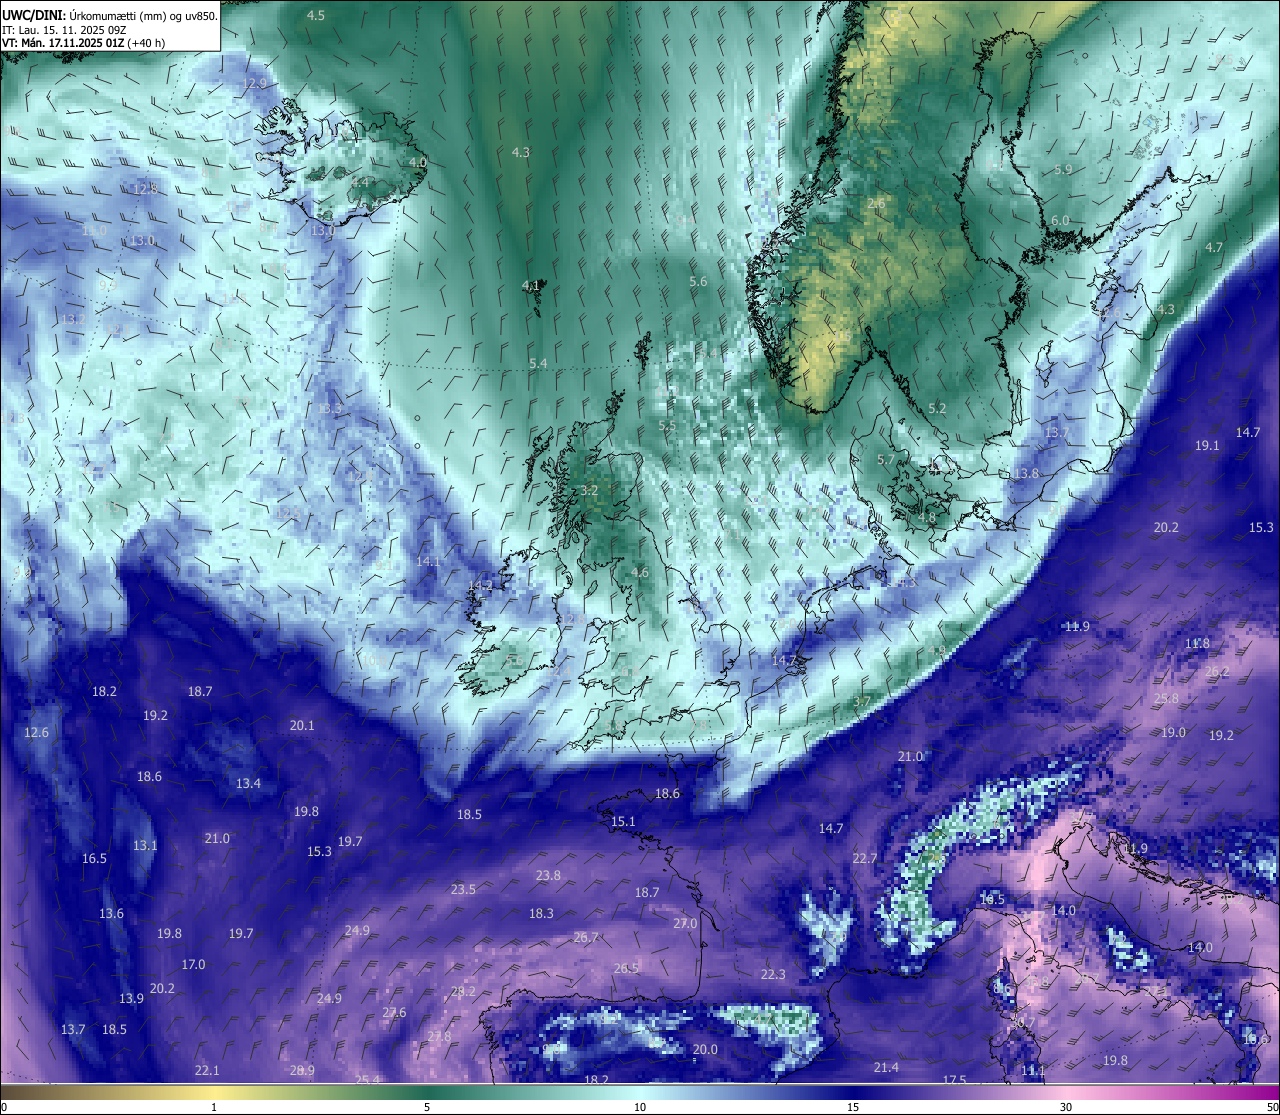Screen dimensions: 1280x1115
Task: Click the 15.1 value near Brittany
Action: point(623,821)
